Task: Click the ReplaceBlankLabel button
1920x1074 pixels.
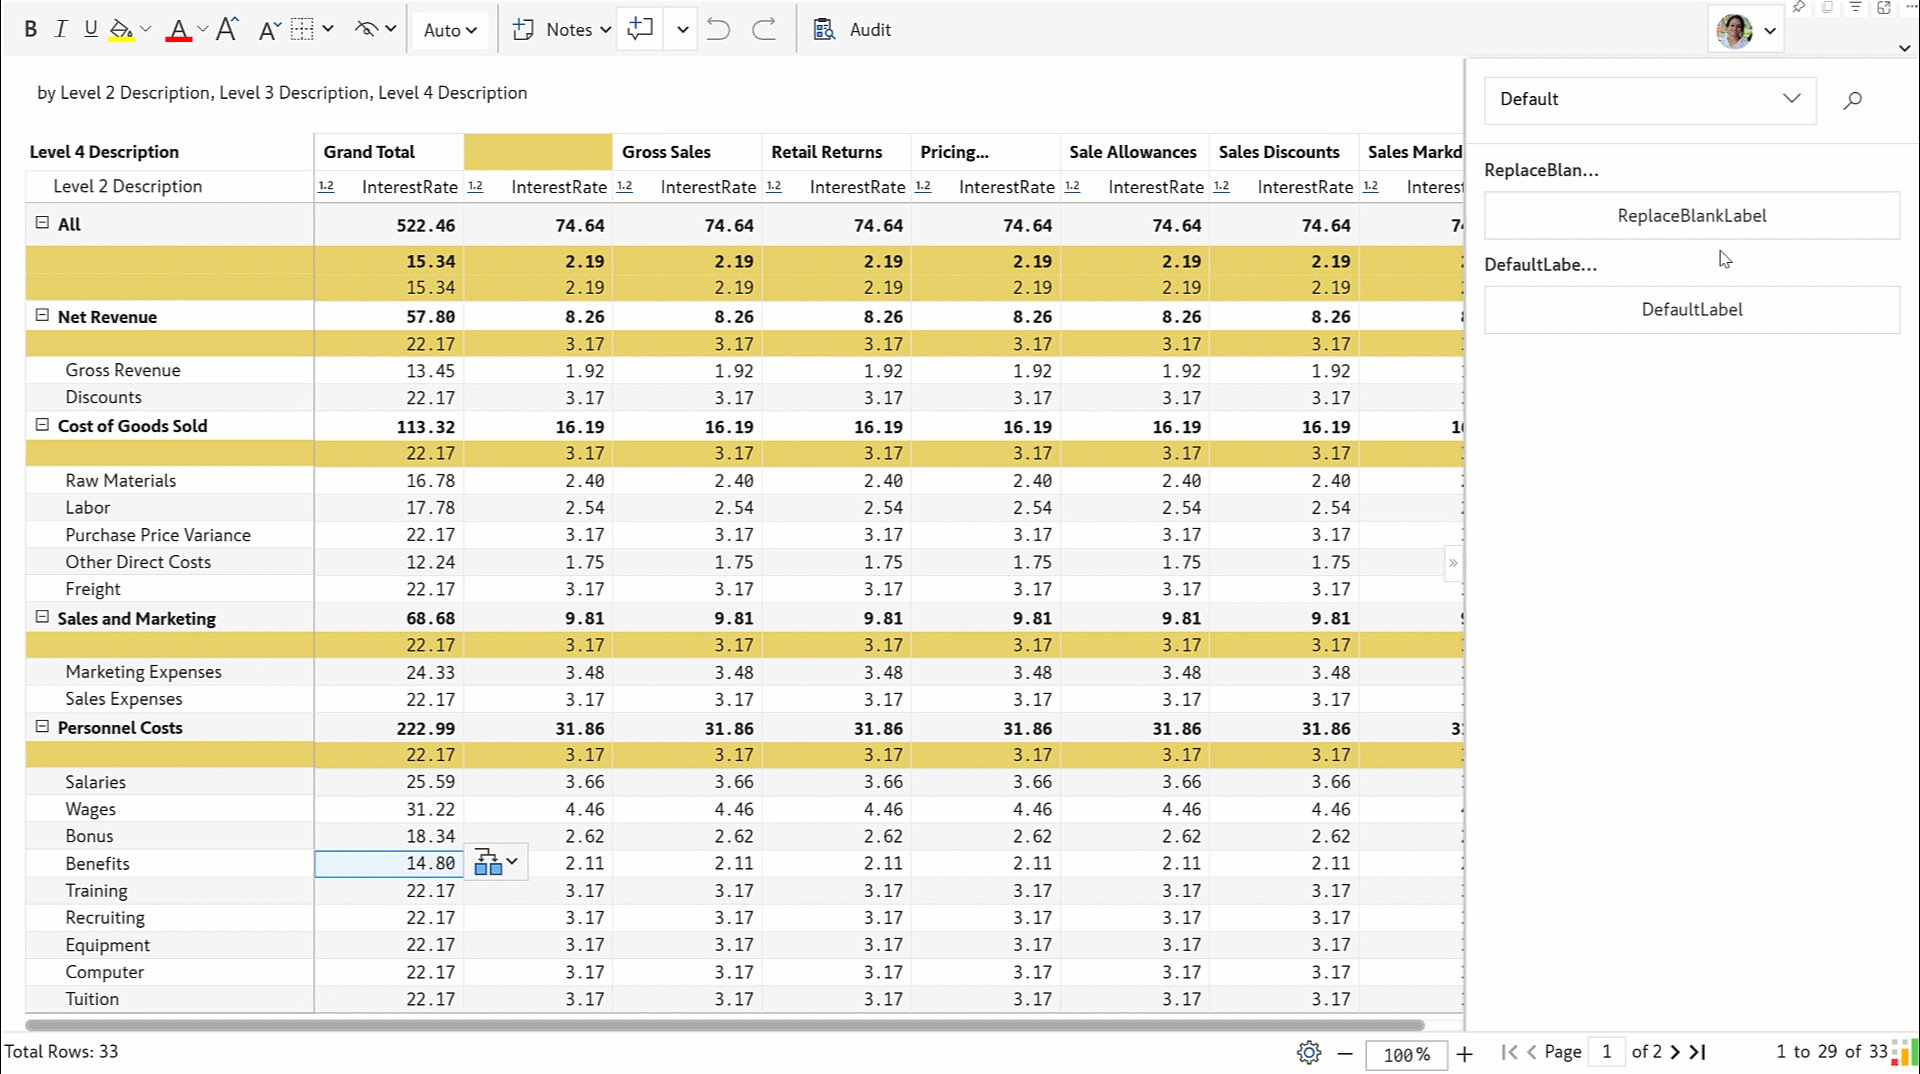Action: 1691,216
